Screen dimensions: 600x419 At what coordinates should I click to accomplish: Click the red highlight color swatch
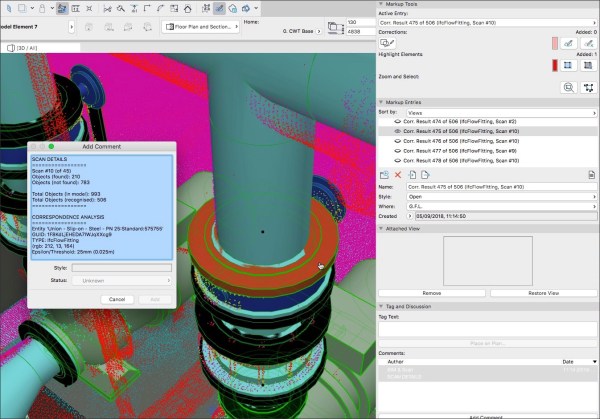coord(555,65)
